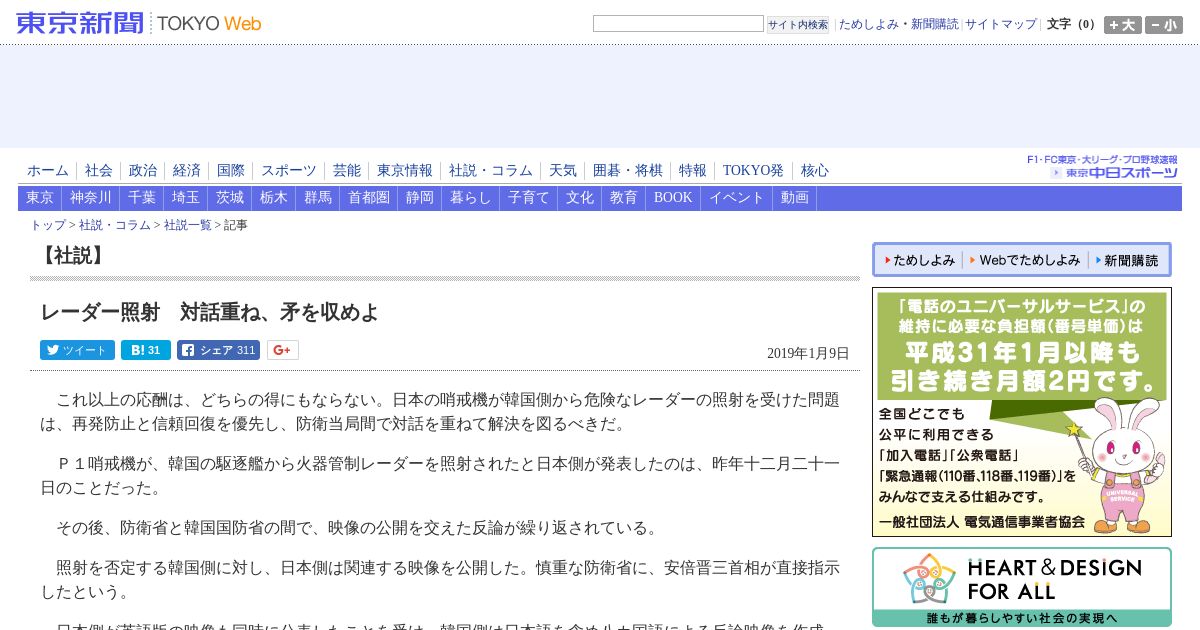Click the Google+ share button
Image resolution: width=1200 pixels, height=630 pixels.
tap(283, 350)
